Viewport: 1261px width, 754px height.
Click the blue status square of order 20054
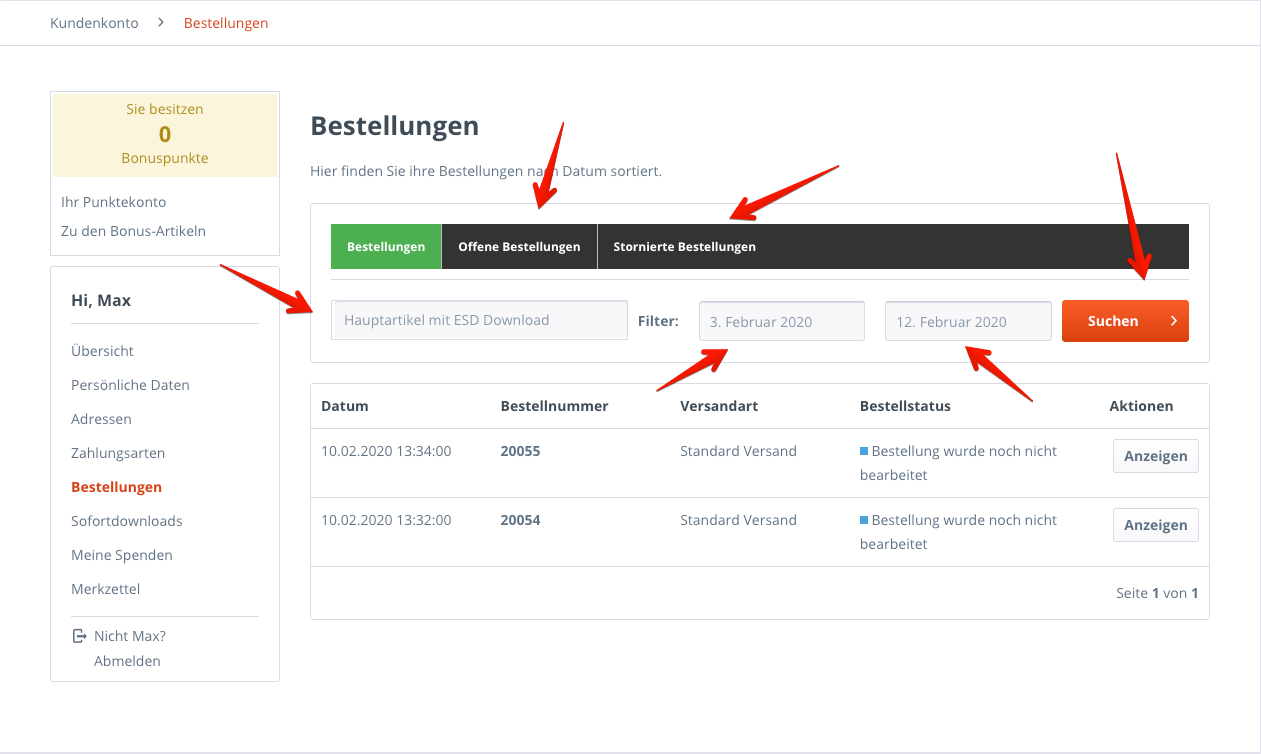864,520
